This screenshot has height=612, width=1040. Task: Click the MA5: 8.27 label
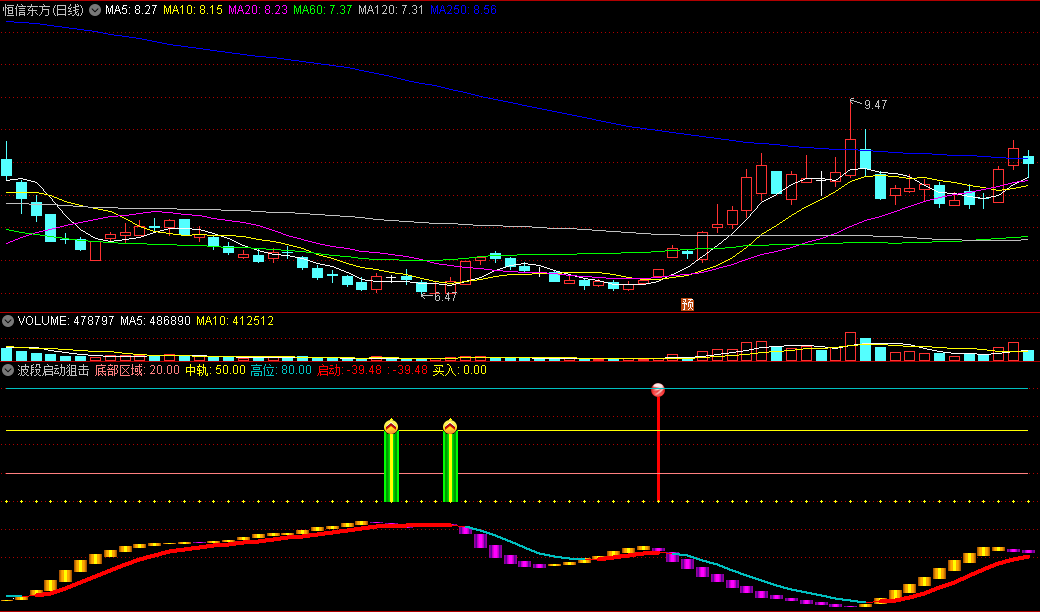131,10
